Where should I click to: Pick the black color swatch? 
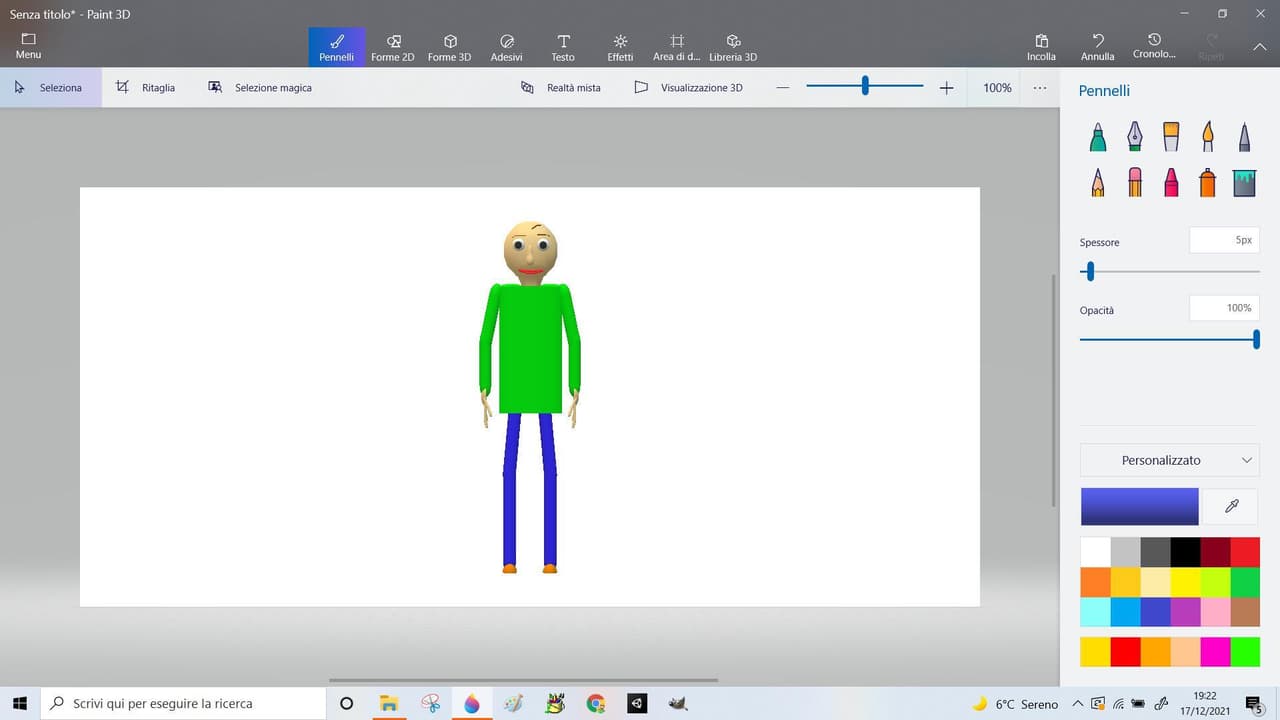pos(1185,552)
